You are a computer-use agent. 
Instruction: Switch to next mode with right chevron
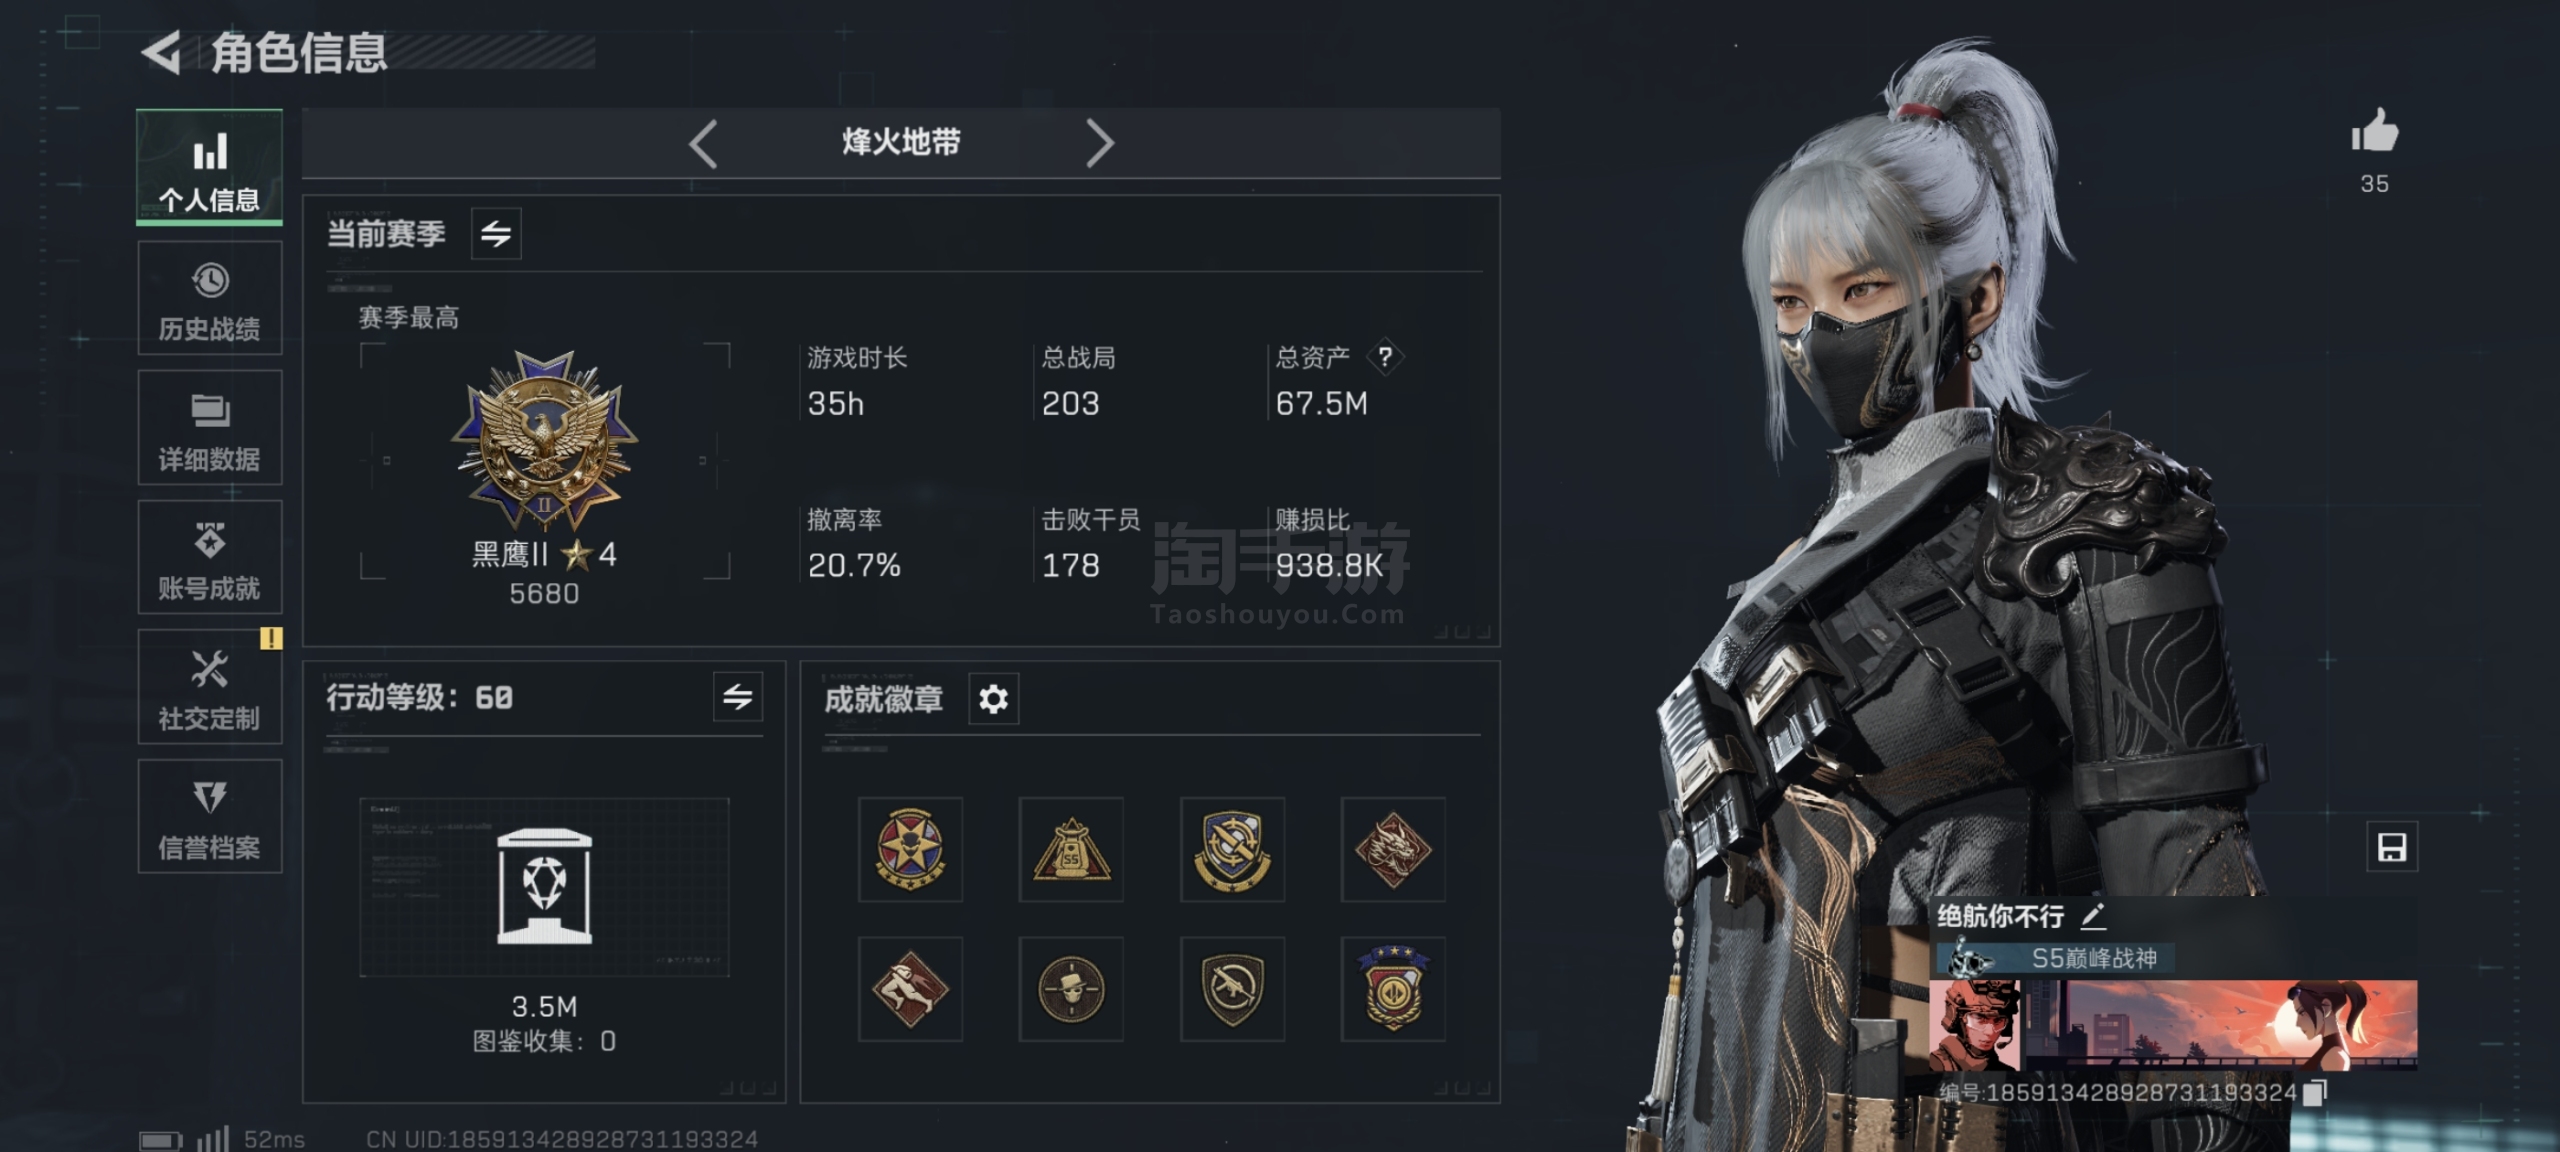pyautogui.click(x=1099, y=144)
